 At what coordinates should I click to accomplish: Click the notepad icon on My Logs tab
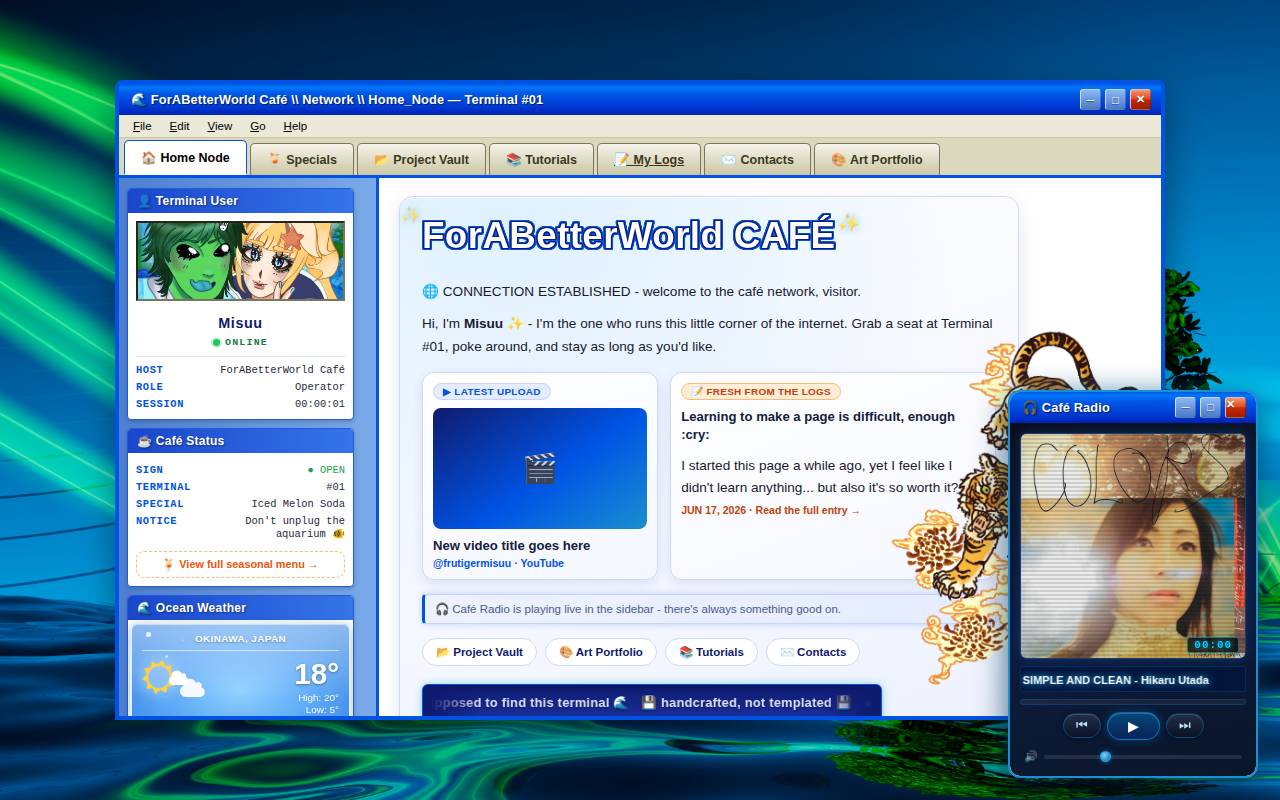point(621,160)
